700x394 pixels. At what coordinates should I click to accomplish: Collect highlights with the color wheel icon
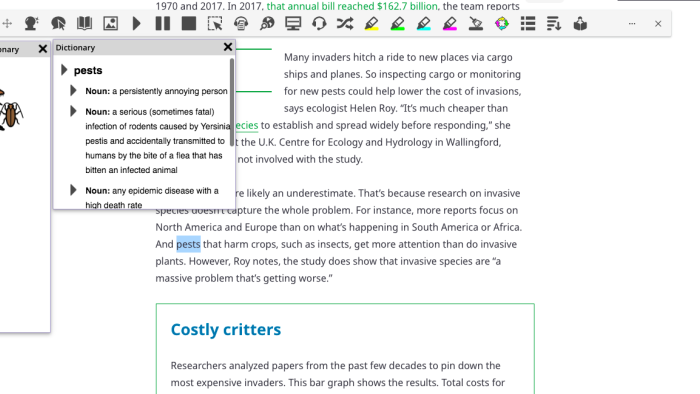(x=502, y=24)
